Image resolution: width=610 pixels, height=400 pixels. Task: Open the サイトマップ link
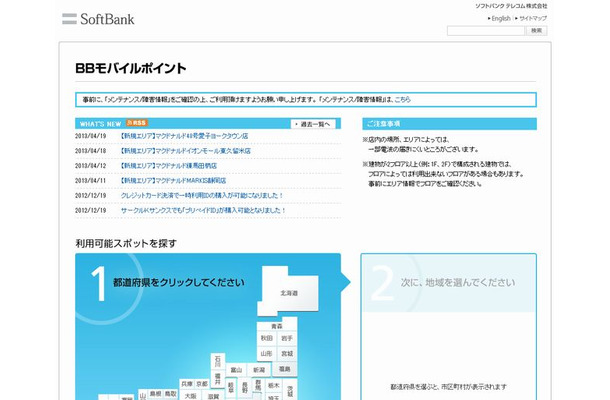(x=533, y=18)
